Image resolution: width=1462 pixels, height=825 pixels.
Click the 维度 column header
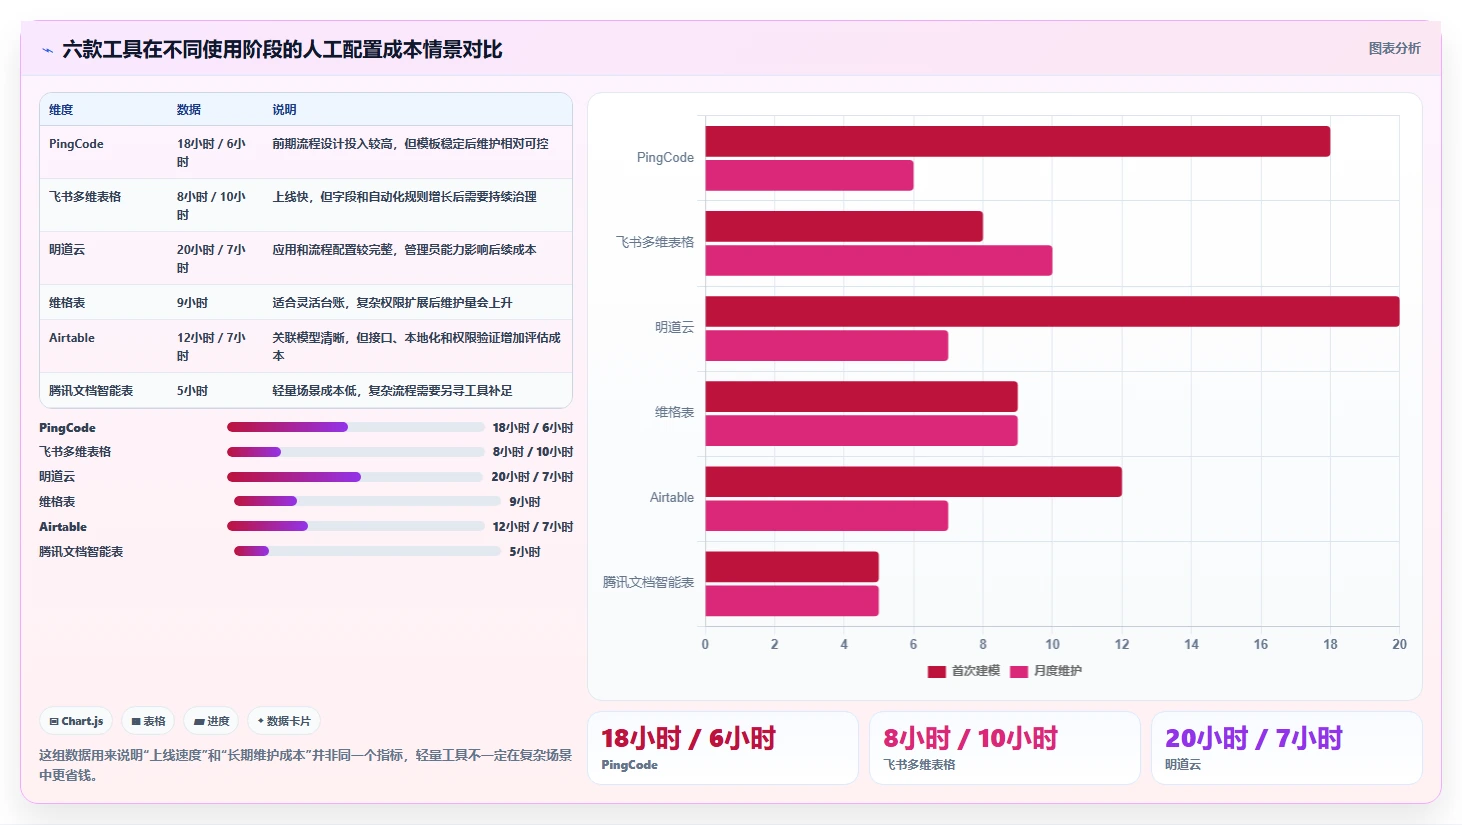(61, 110)
